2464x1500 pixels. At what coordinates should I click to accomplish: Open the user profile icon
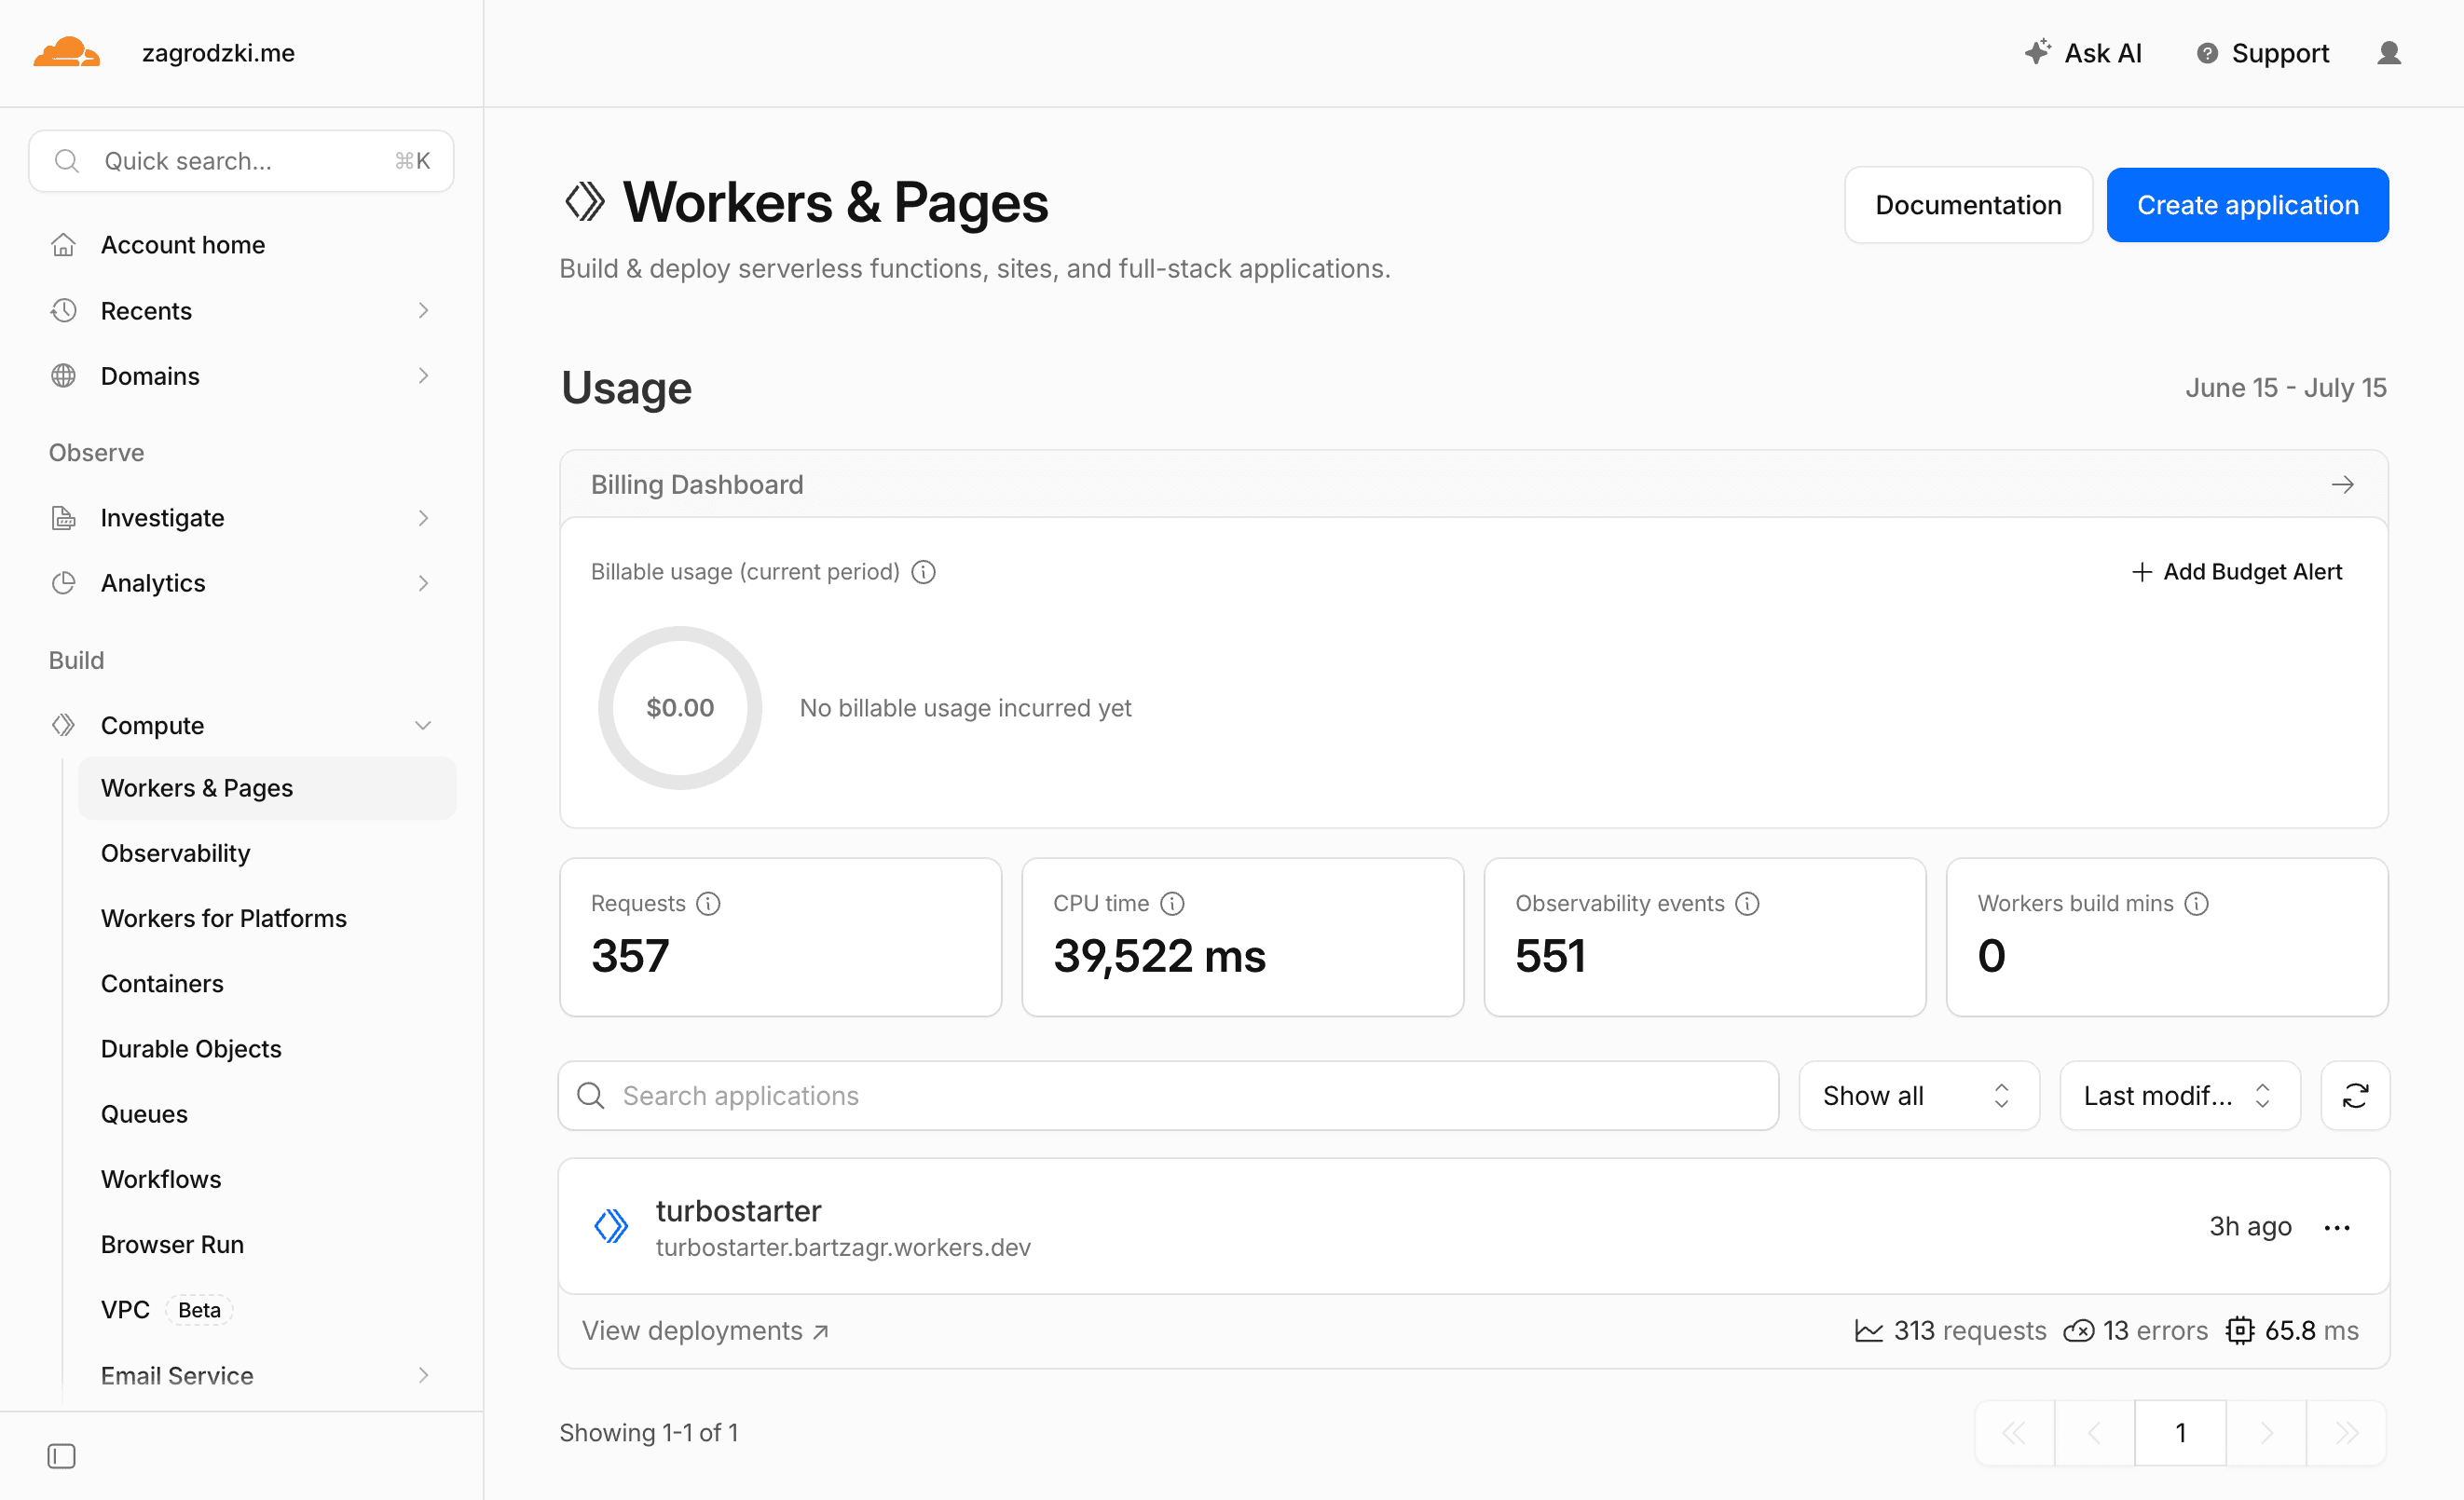2388,53
